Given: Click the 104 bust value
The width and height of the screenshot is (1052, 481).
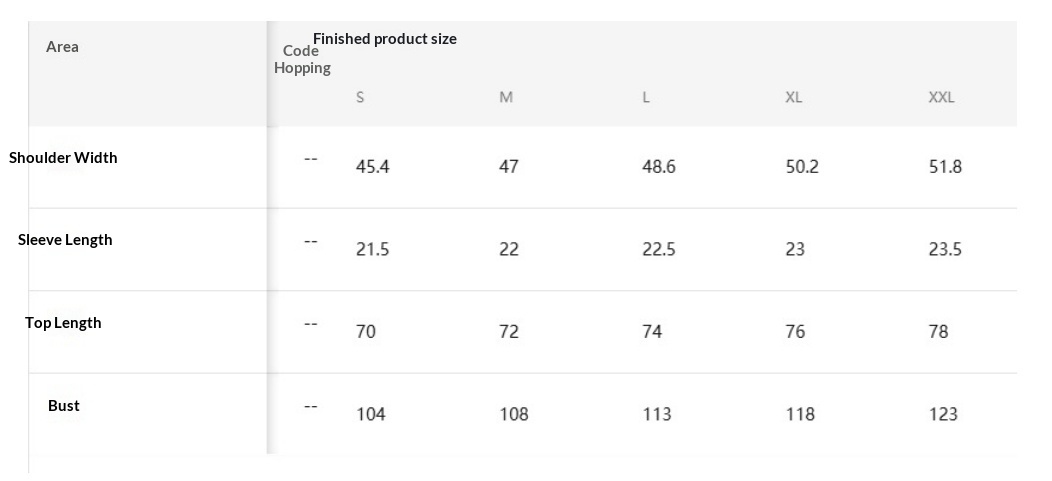Looking at the screenshot, I should 370,414.
